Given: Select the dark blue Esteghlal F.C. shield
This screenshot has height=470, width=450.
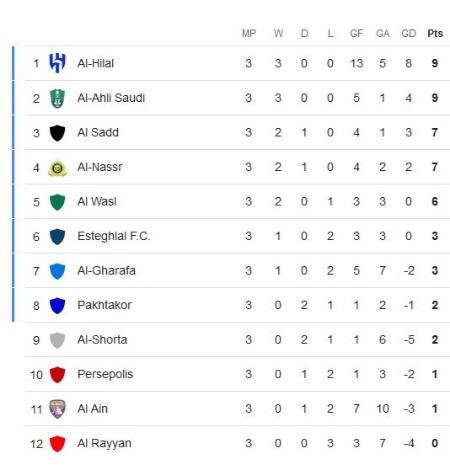Looking at the screenshot, I should (57, 237).
